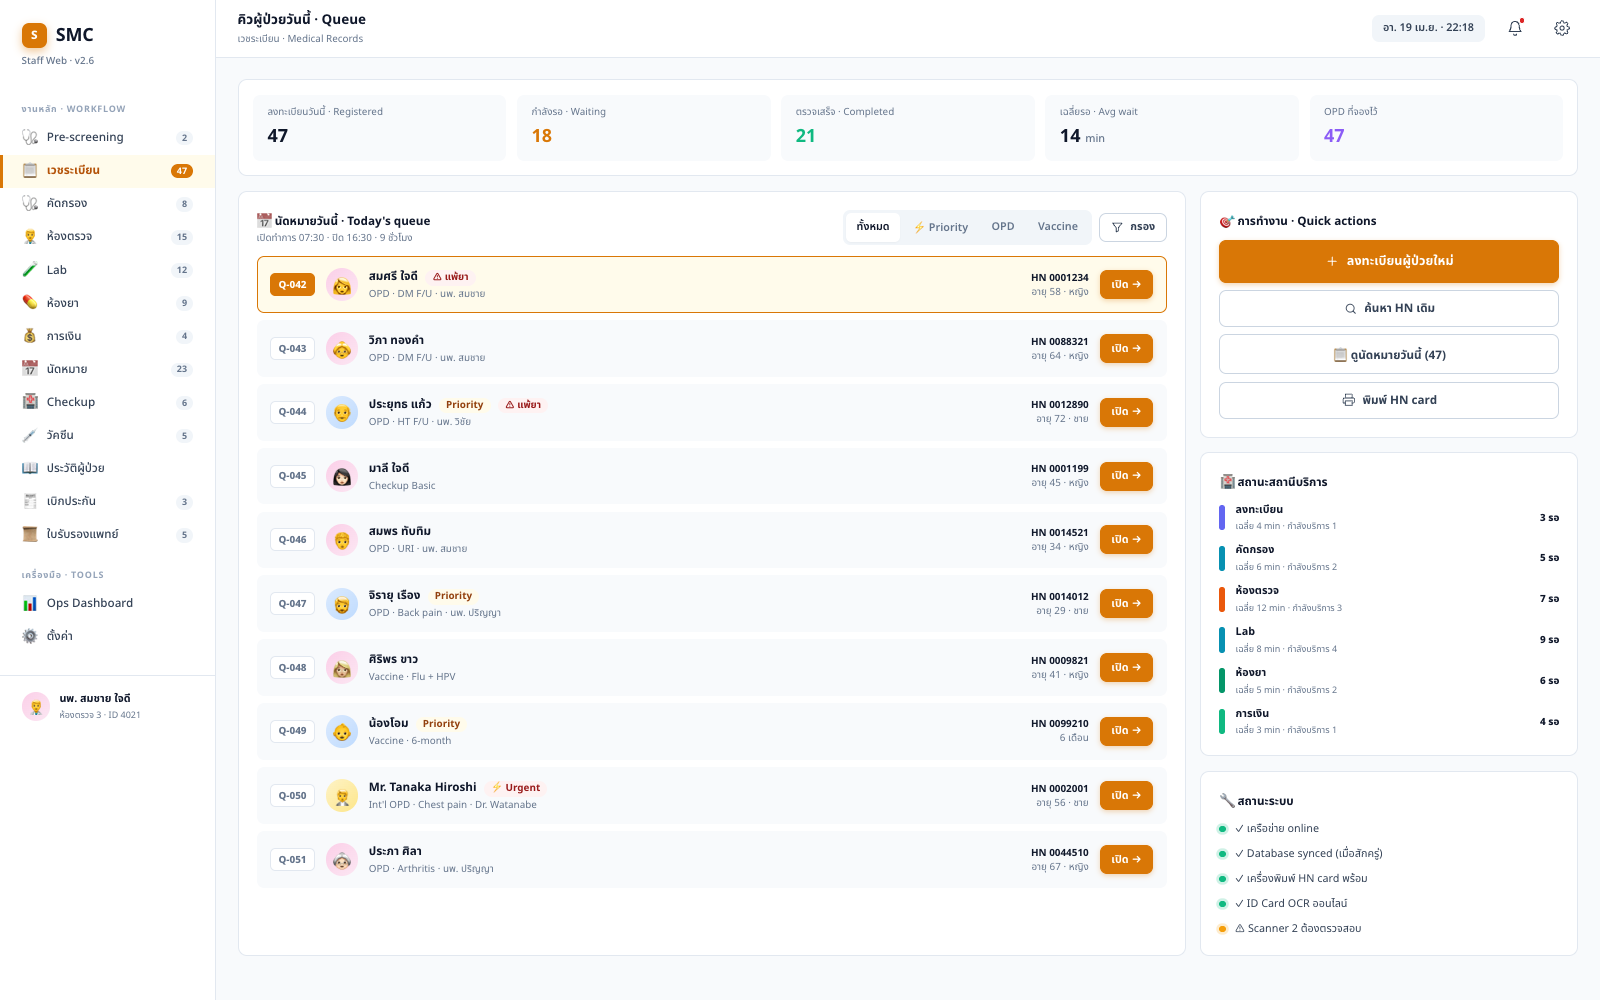This screenshot has height=1000, width=1600.
Task: Select Pre-screening stethoscope icon in sidebar
Action: (30, 137)
